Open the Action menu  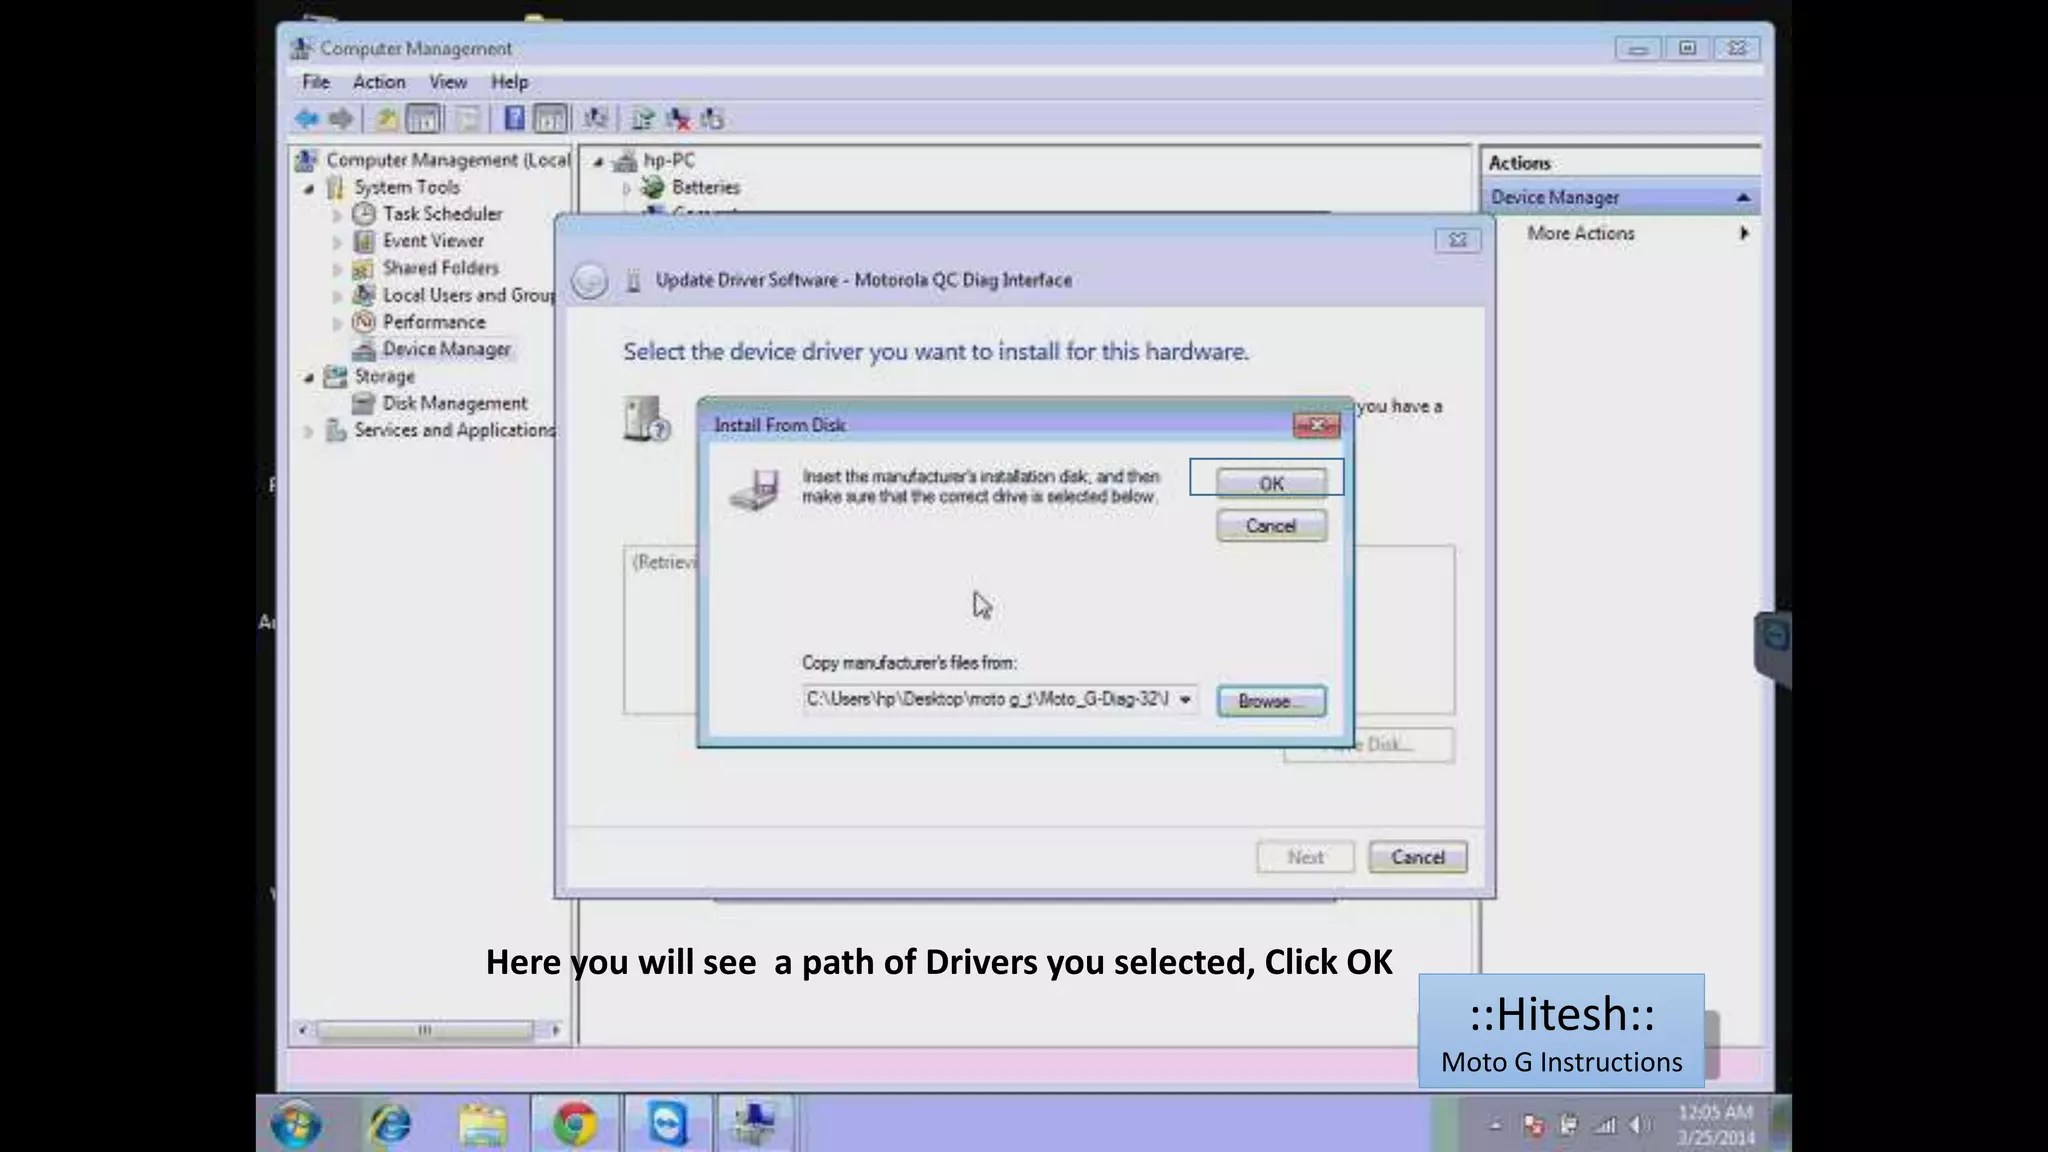379,82
